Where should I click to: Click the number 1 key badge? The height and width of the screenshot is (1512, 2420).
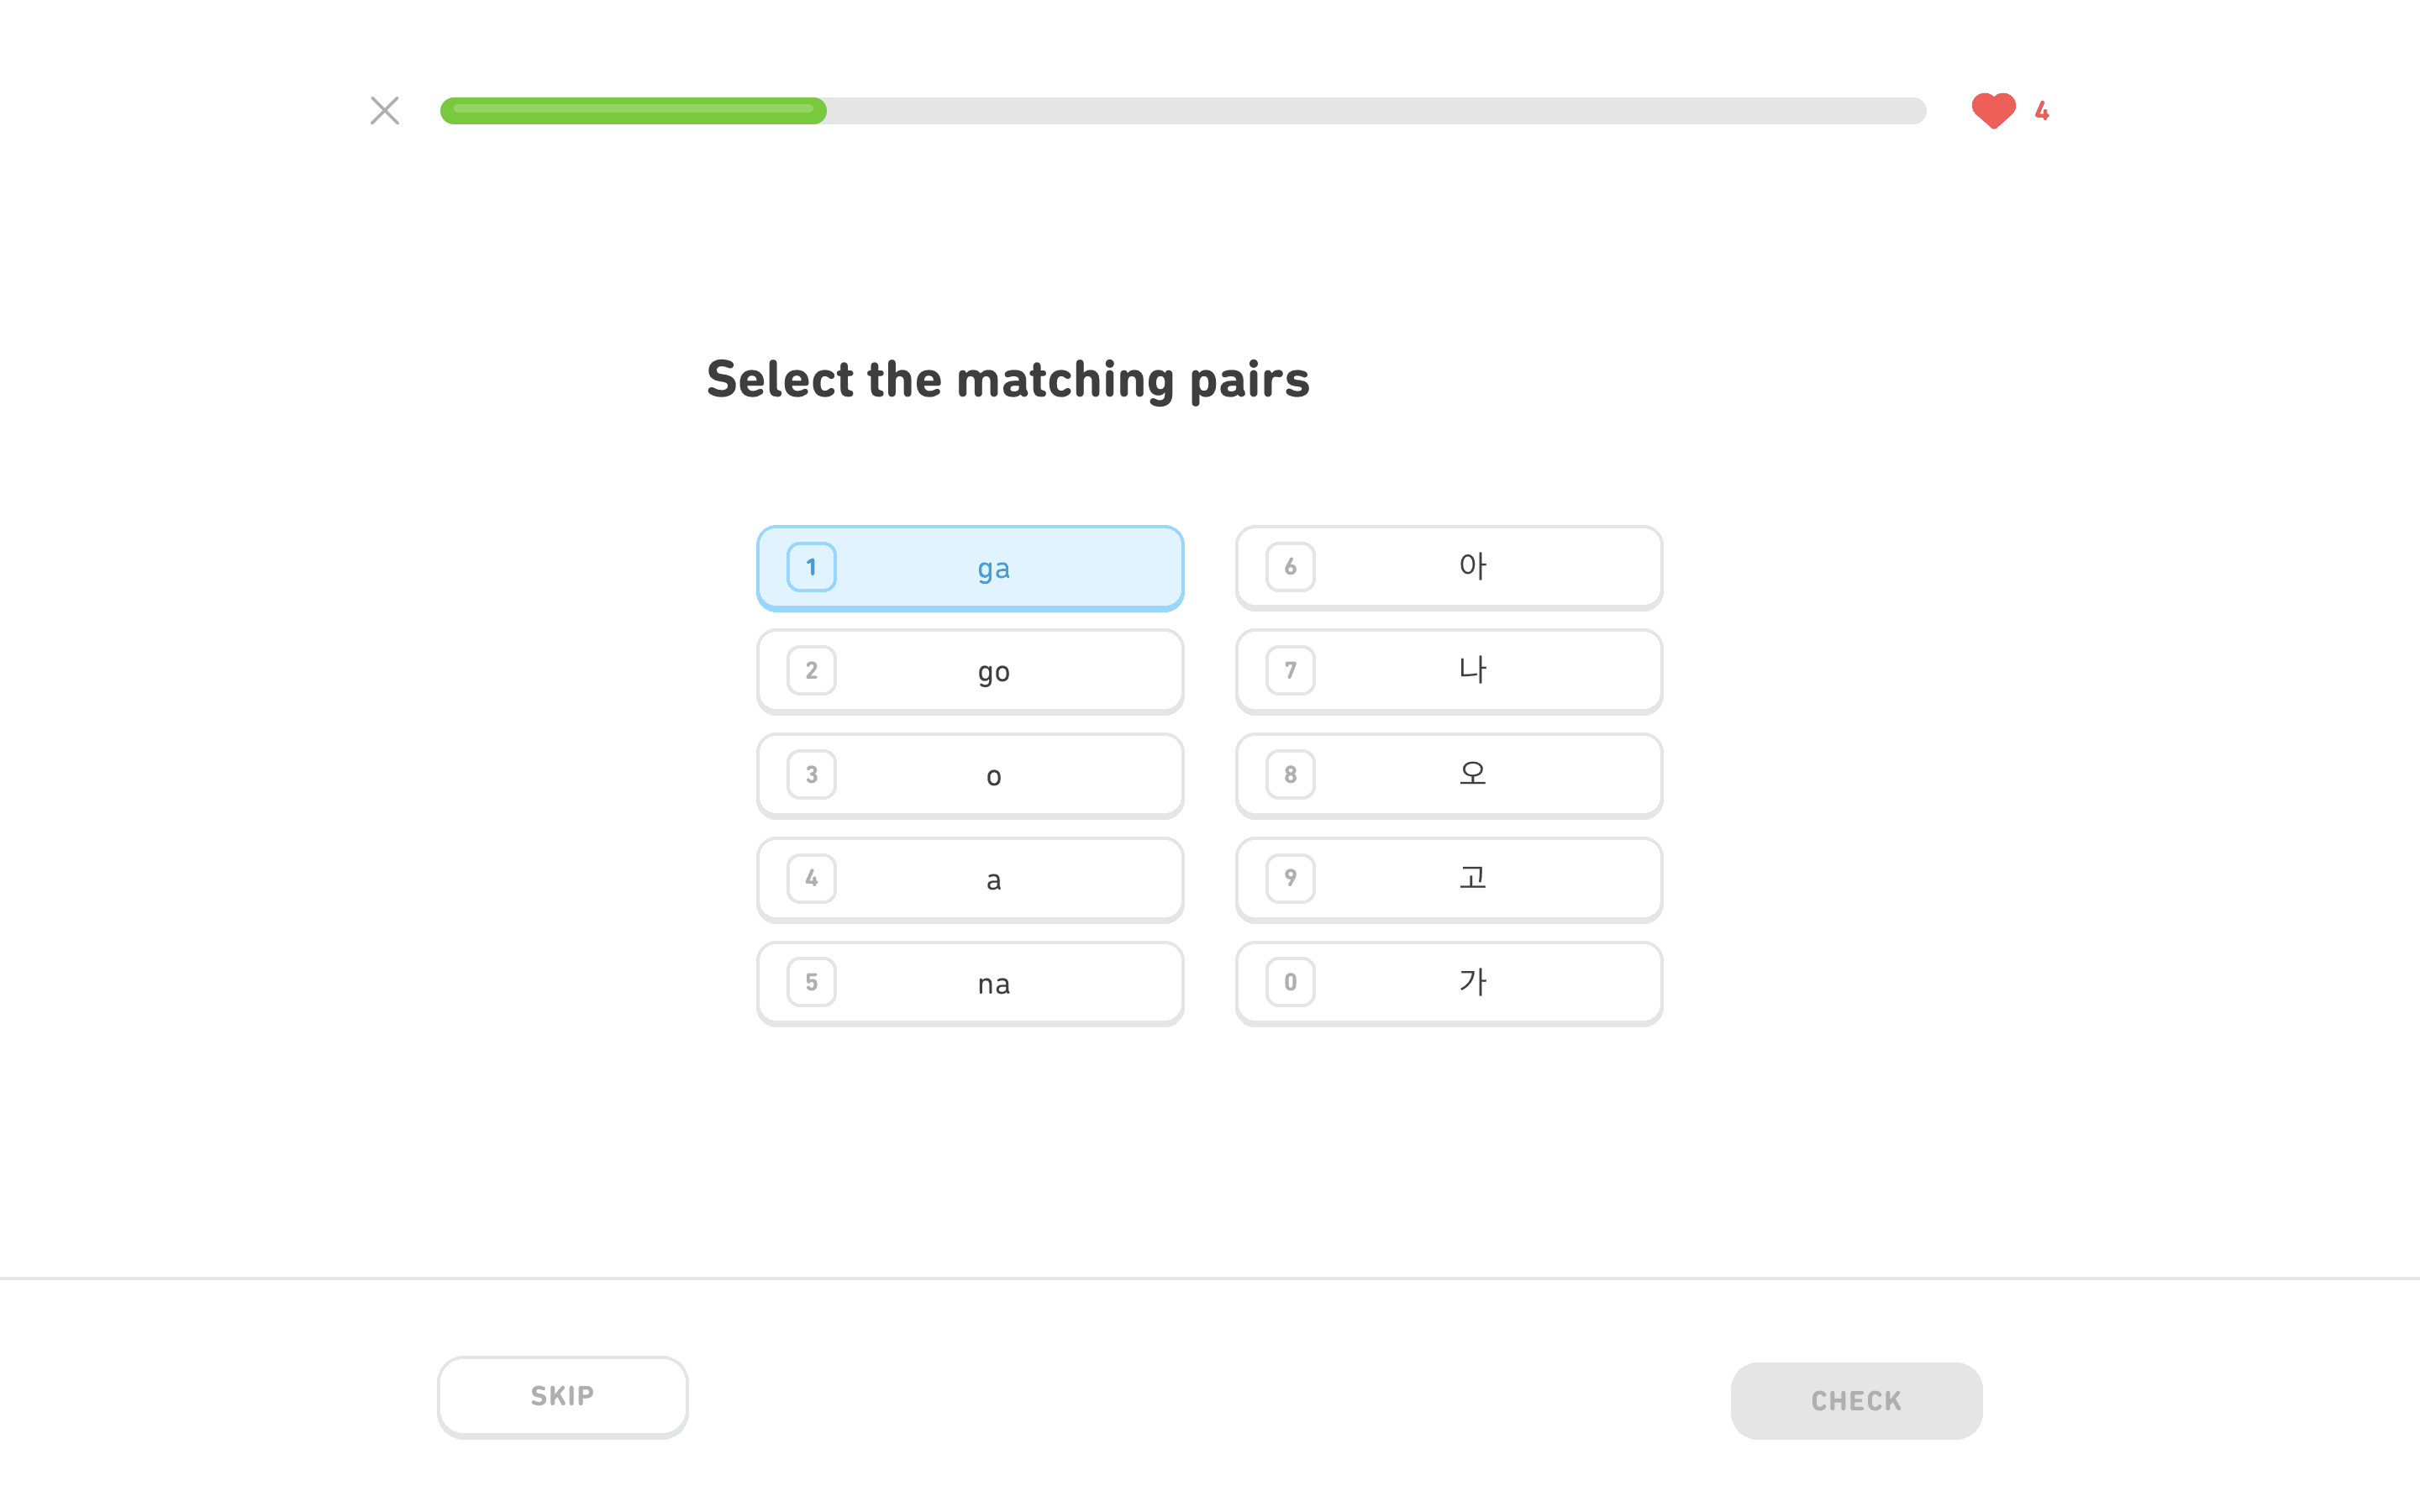[811, 567]
